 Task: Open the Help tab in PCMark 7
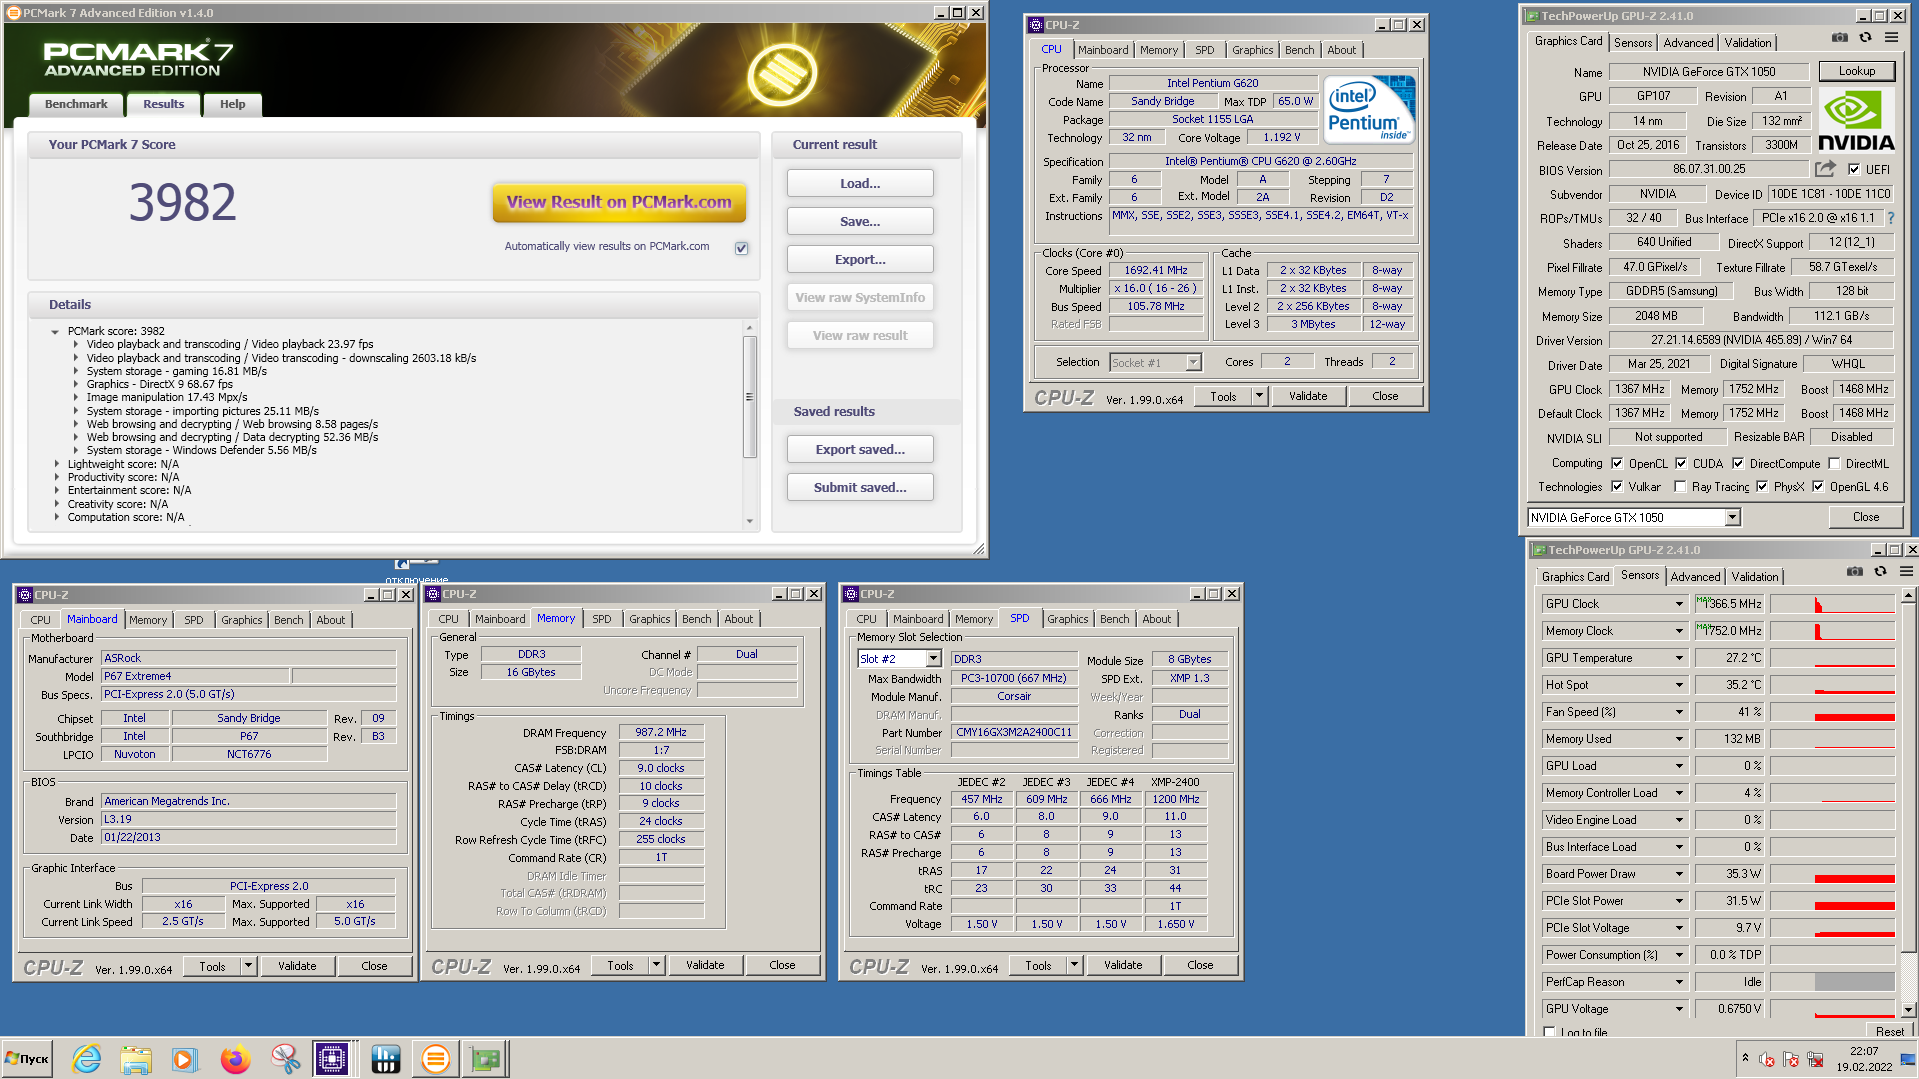click(x=232, y=104)
